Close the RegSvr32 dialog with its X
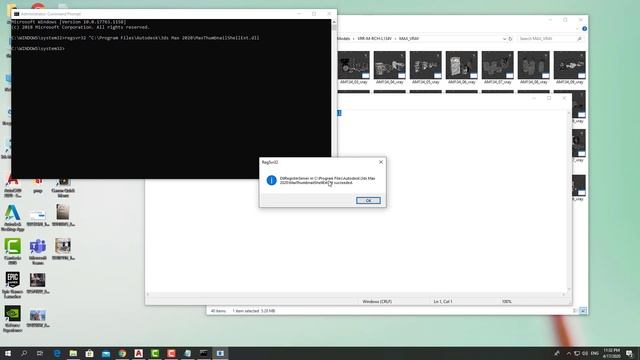The image size is (640, 360). point(381,162)
